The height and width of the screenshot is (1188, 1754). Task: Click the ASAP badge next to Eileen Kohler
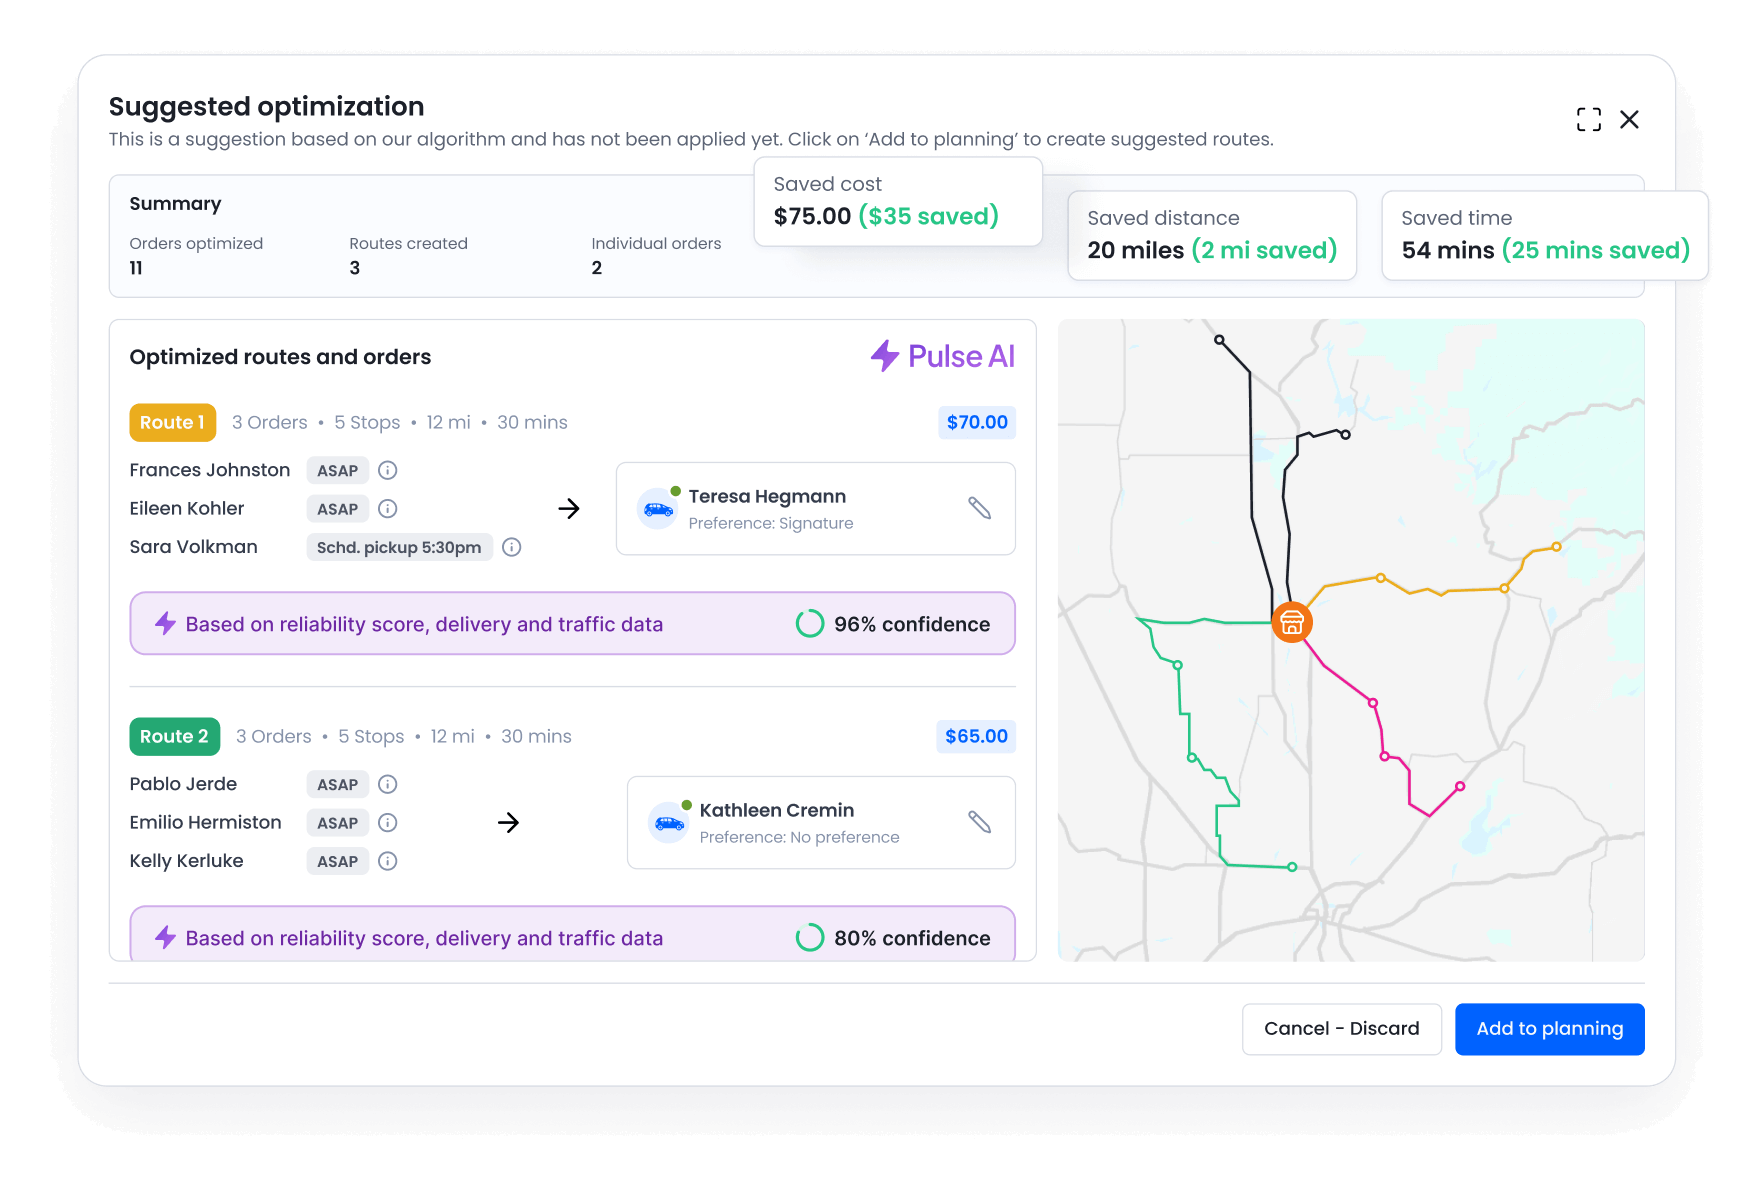coord(337,508)
